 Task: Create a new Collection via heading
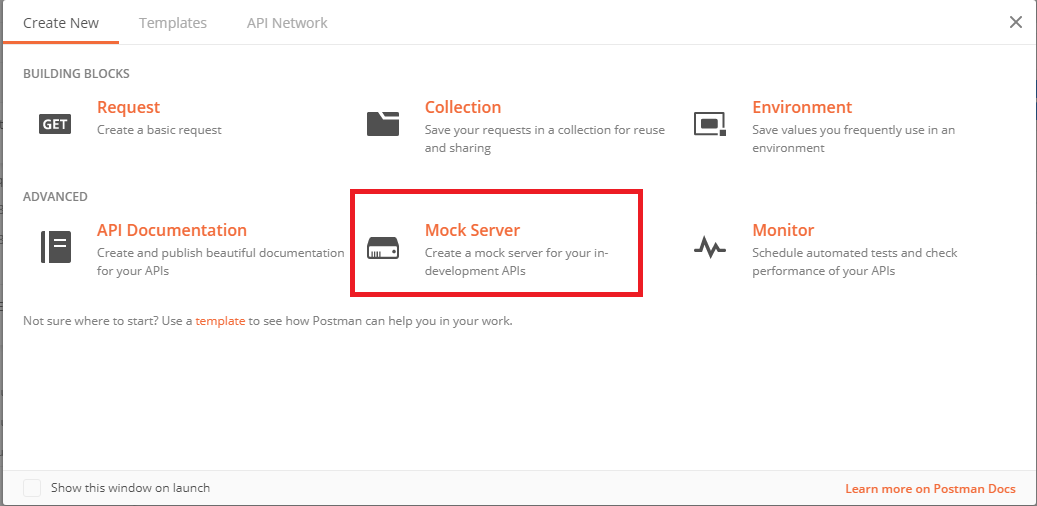click(x=463, y=107)
